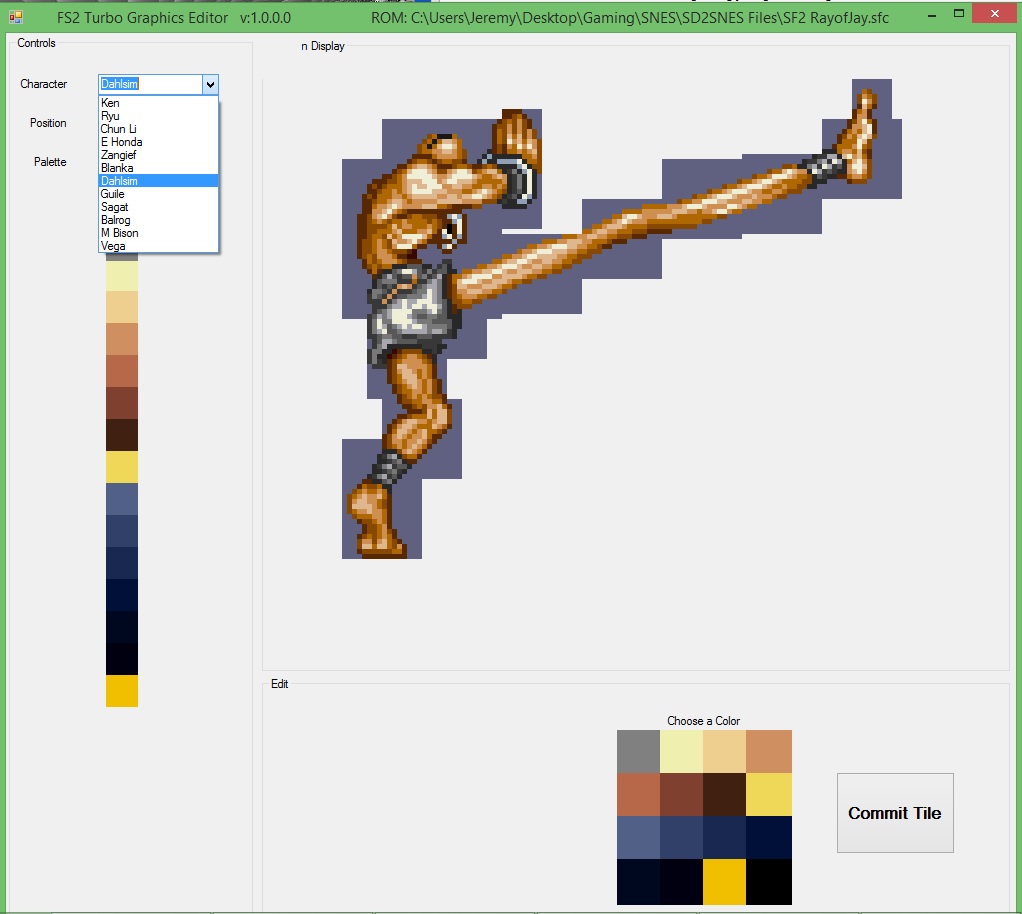Image resolution: width=1022 pixels, height=914 pixels.
Task: Select Ryu from the character list
Action: 158,116
